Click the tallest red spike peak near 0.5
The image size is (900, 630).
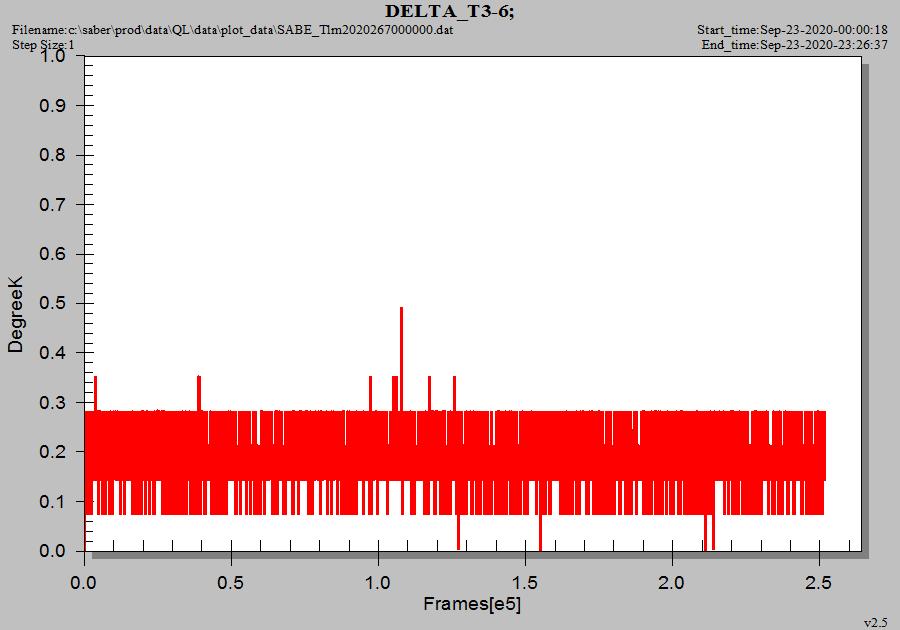(x=401, y=309)
